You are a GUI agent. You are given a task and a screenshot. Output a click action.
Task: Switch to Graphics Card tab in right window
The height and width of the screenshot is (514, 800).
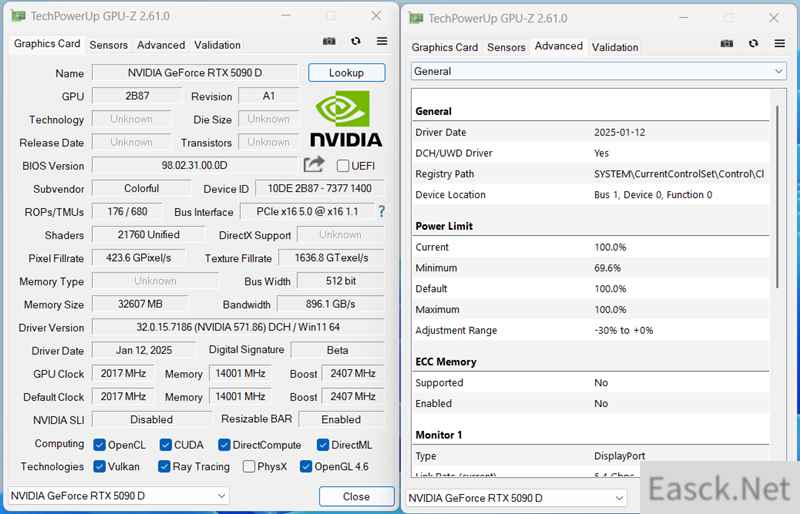coord(445,47)
